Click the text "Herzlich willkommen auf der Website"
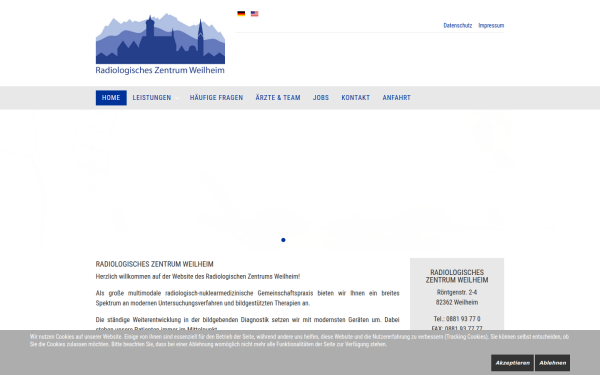 click(145, 276)
